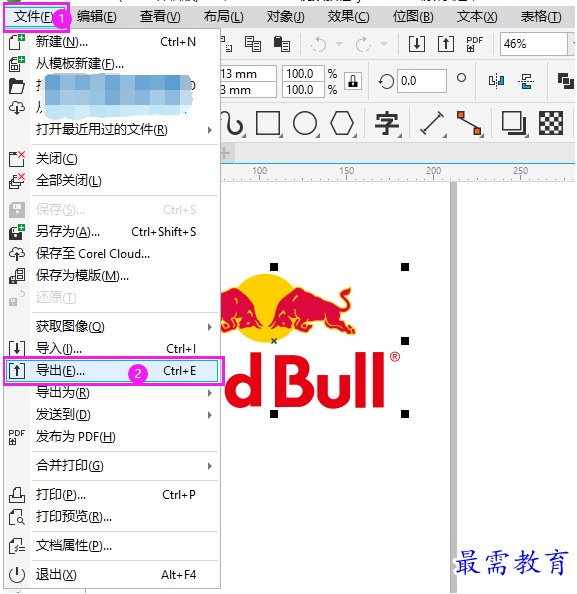The image size is (577, 594).
Task: Click the lower 100.0 scale field
Action: (303, 90)
